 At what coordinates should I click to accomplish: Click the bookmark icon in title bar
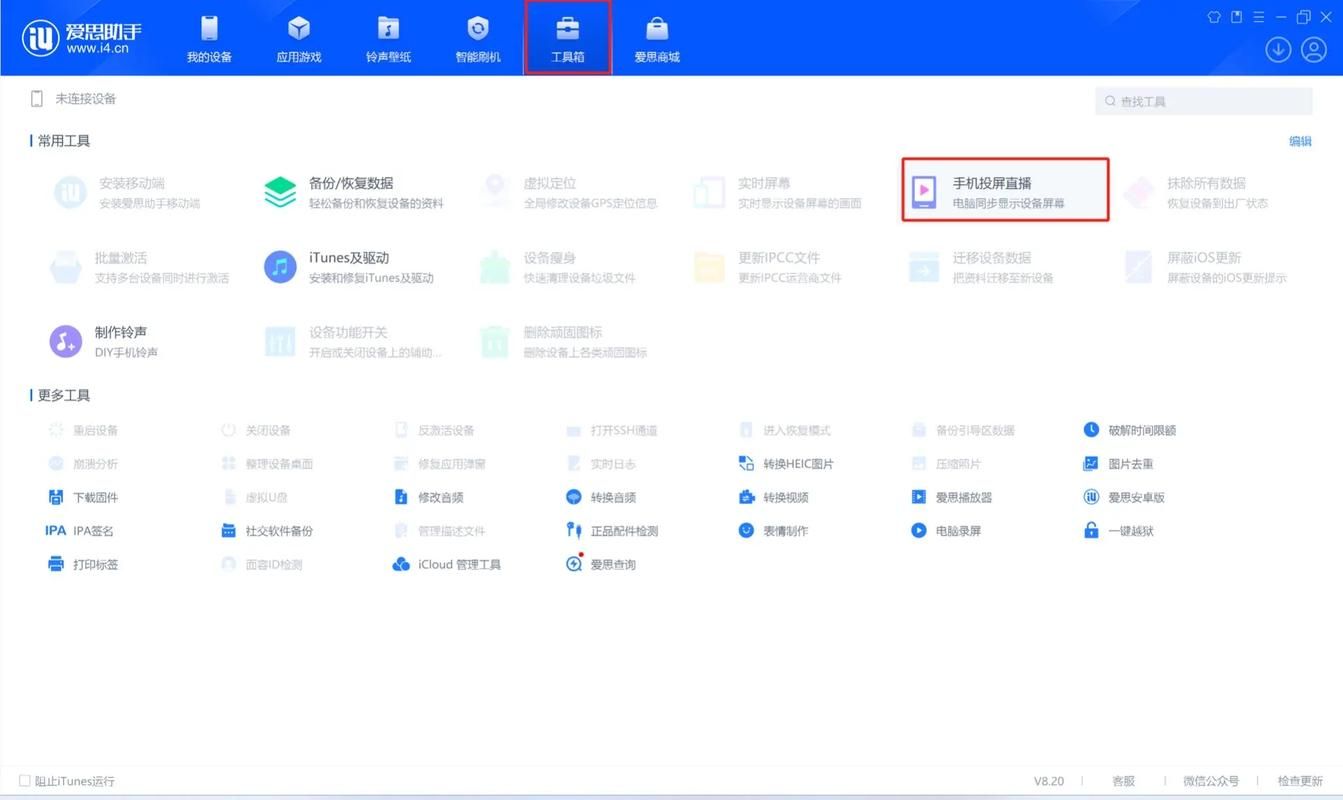(1237, 17)
